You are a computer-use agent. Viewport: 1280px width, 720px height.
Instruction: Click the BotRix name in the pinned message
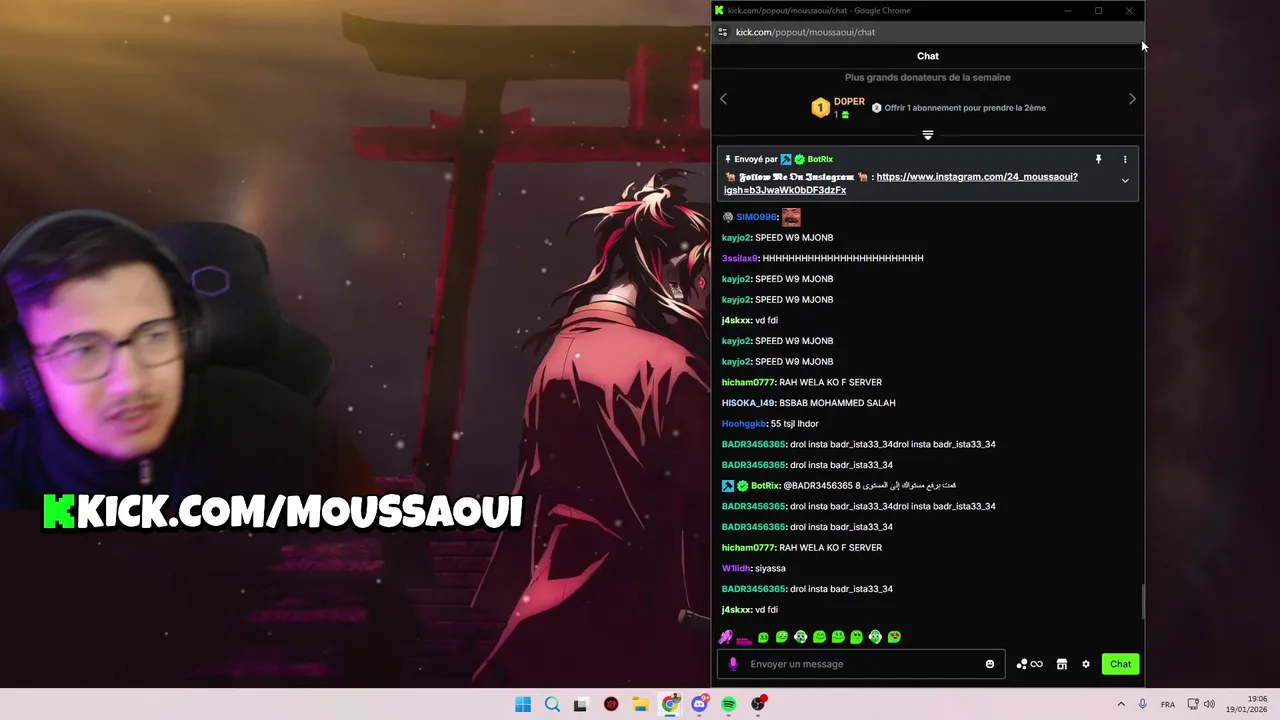pos(820,159)
